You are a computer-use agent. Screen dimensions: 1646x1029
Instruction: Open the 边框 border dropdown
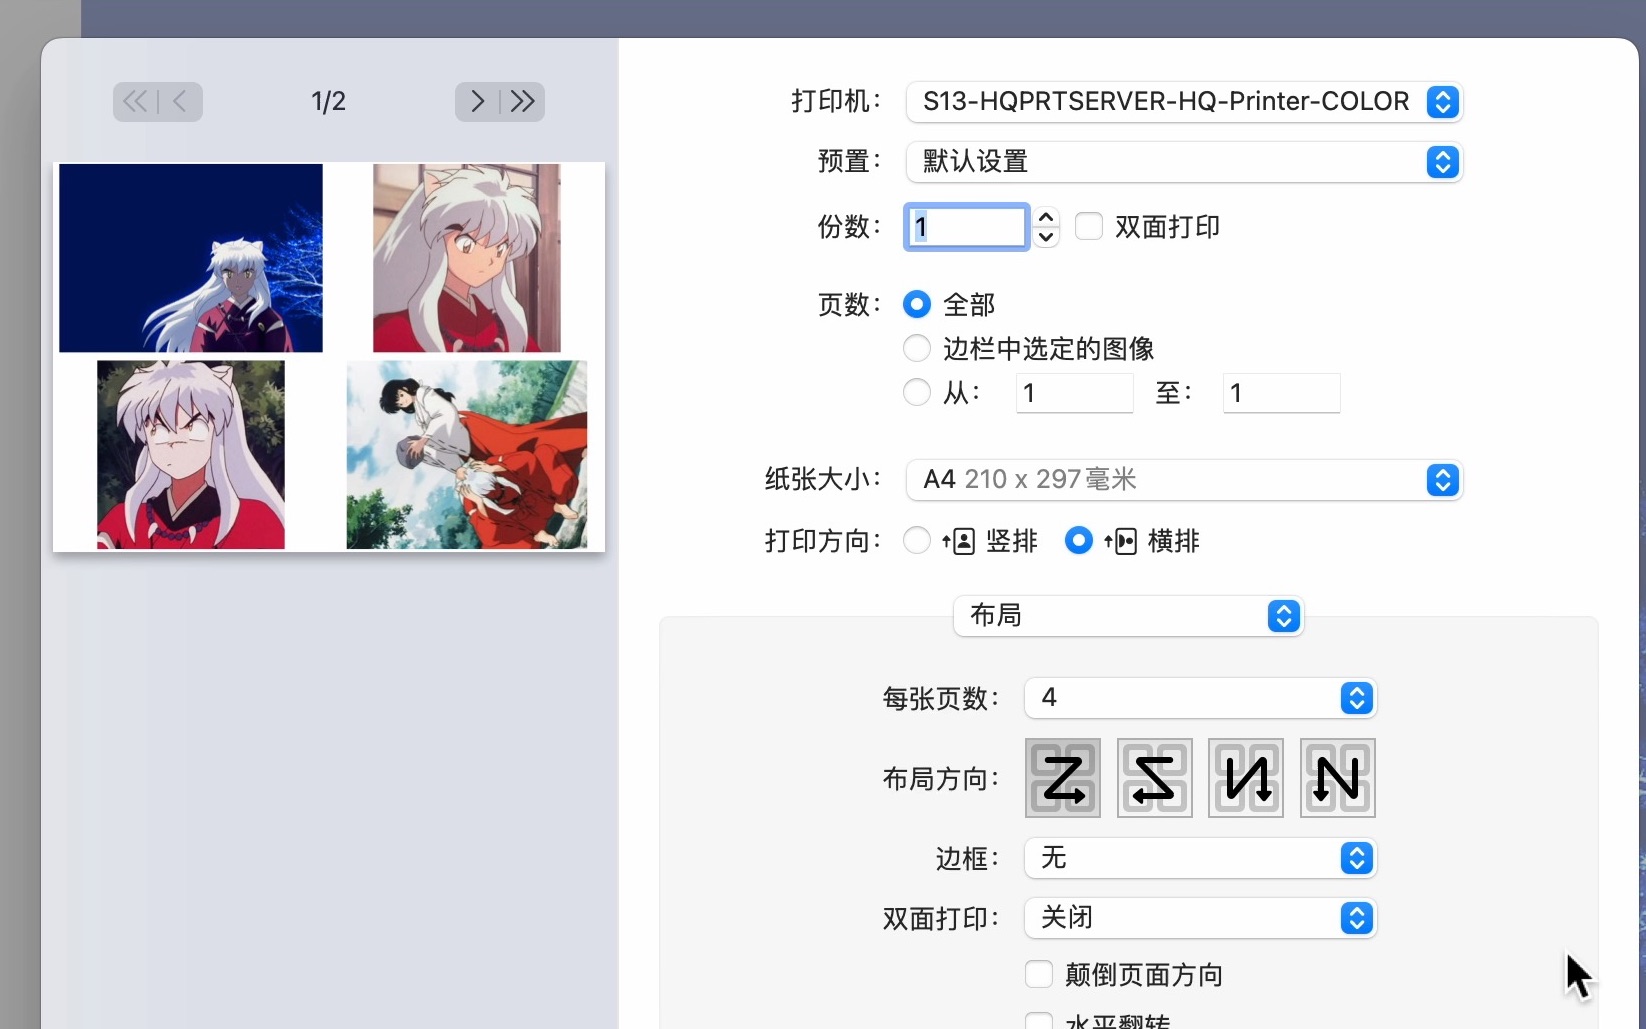(x=1201, y=858)
